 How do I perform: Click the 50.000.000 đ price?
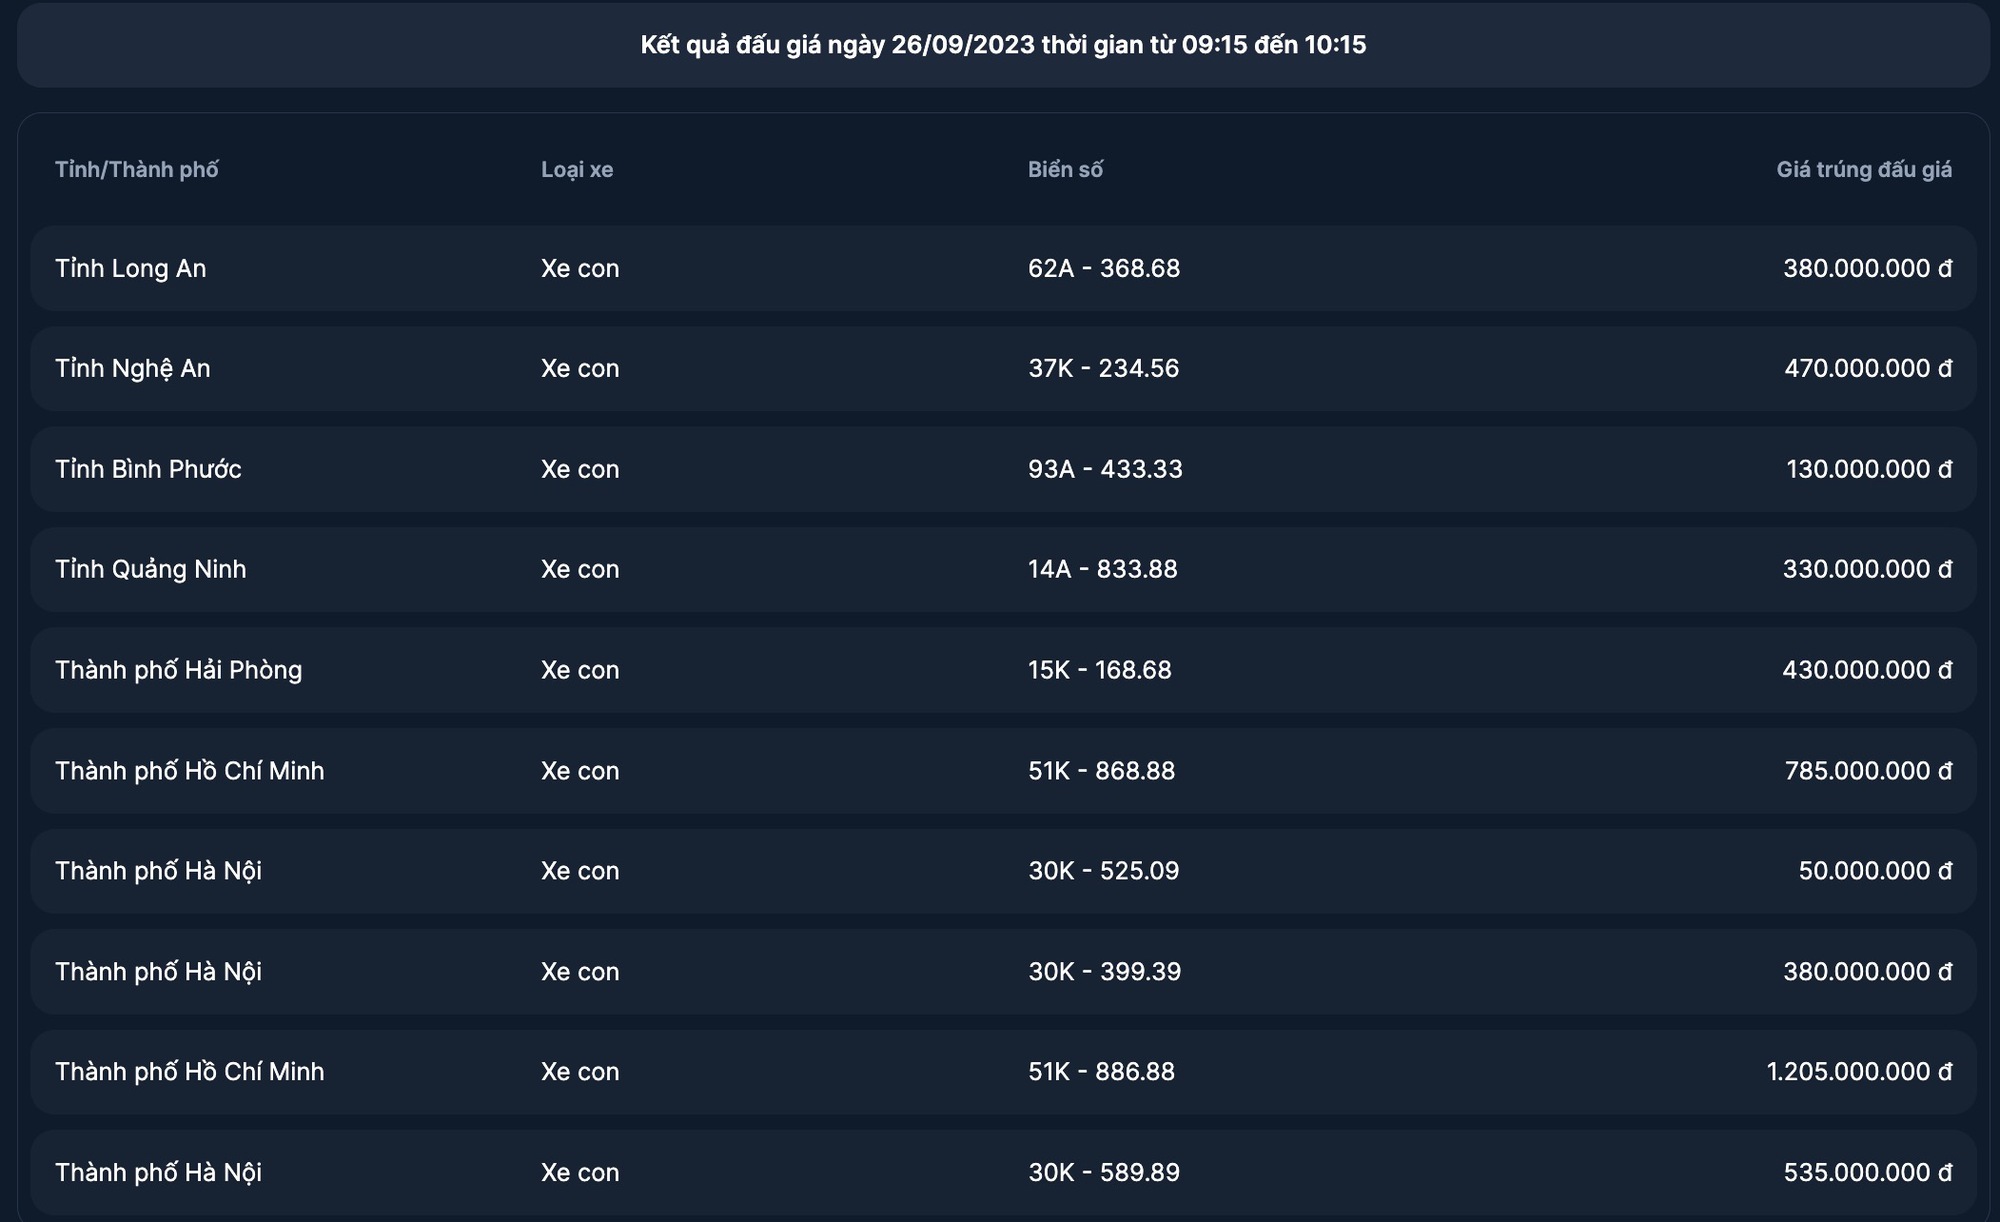[x=1875, y=871]
